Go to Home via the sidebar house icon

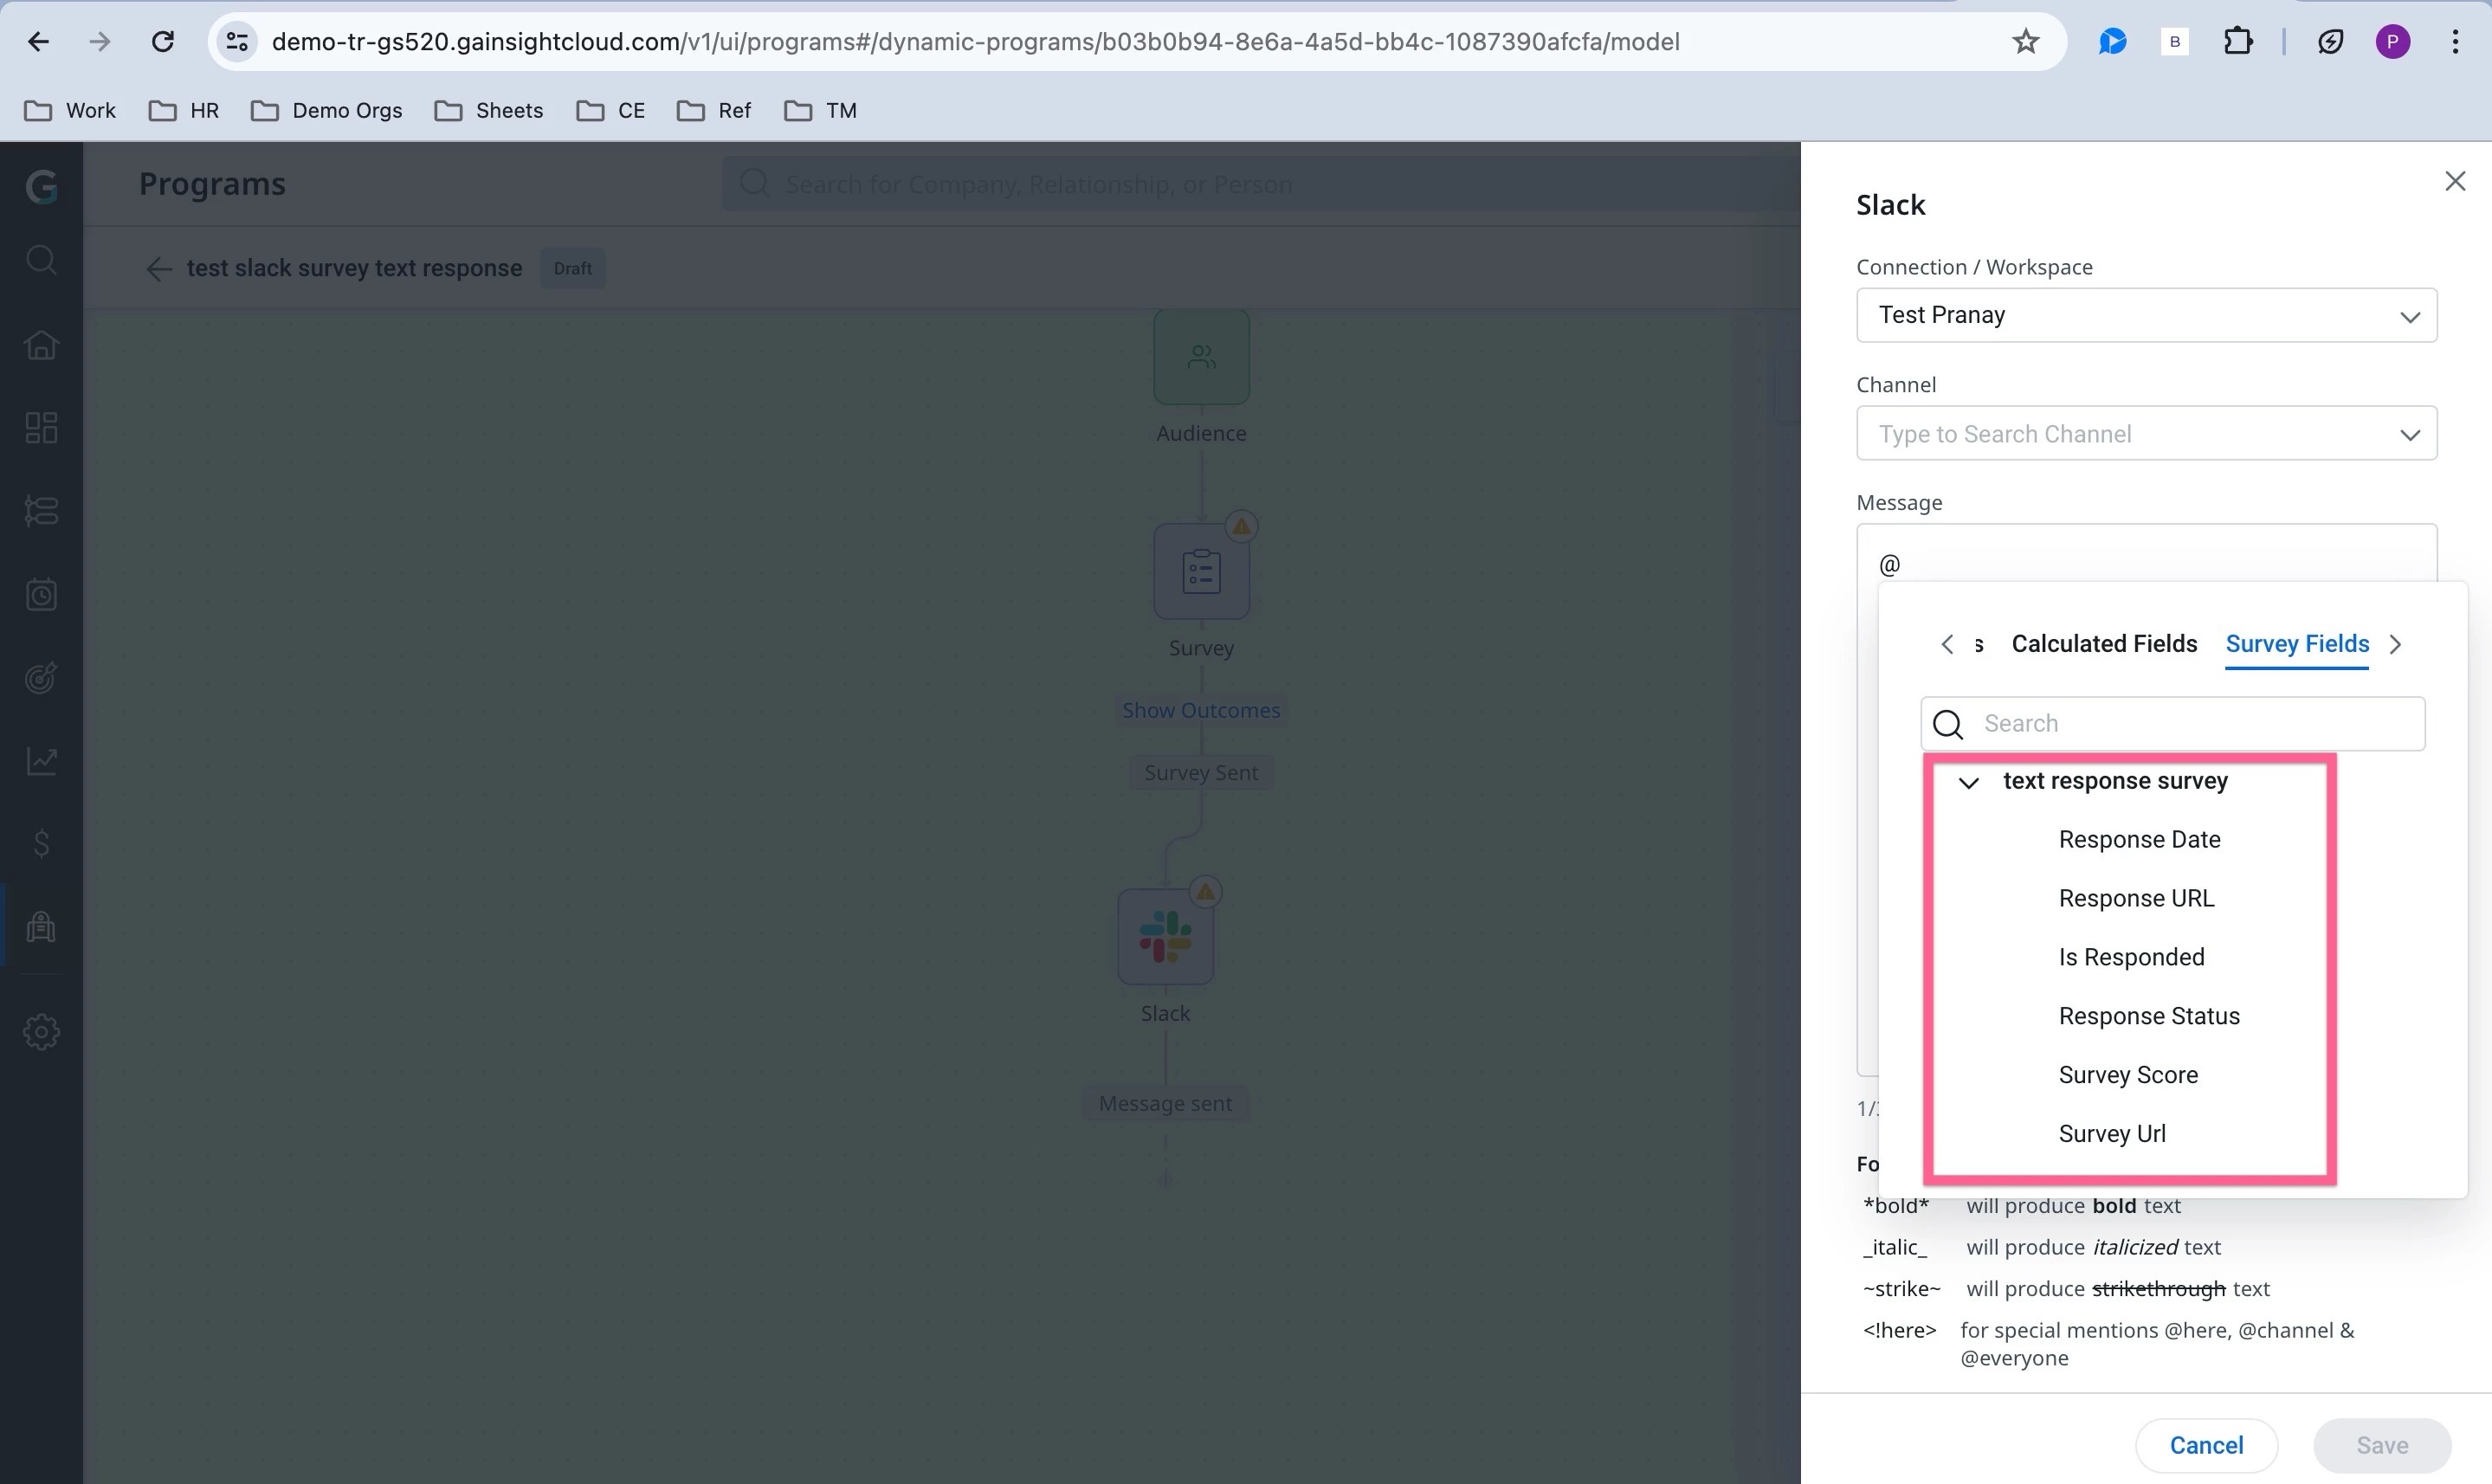(x=41, y=344)
